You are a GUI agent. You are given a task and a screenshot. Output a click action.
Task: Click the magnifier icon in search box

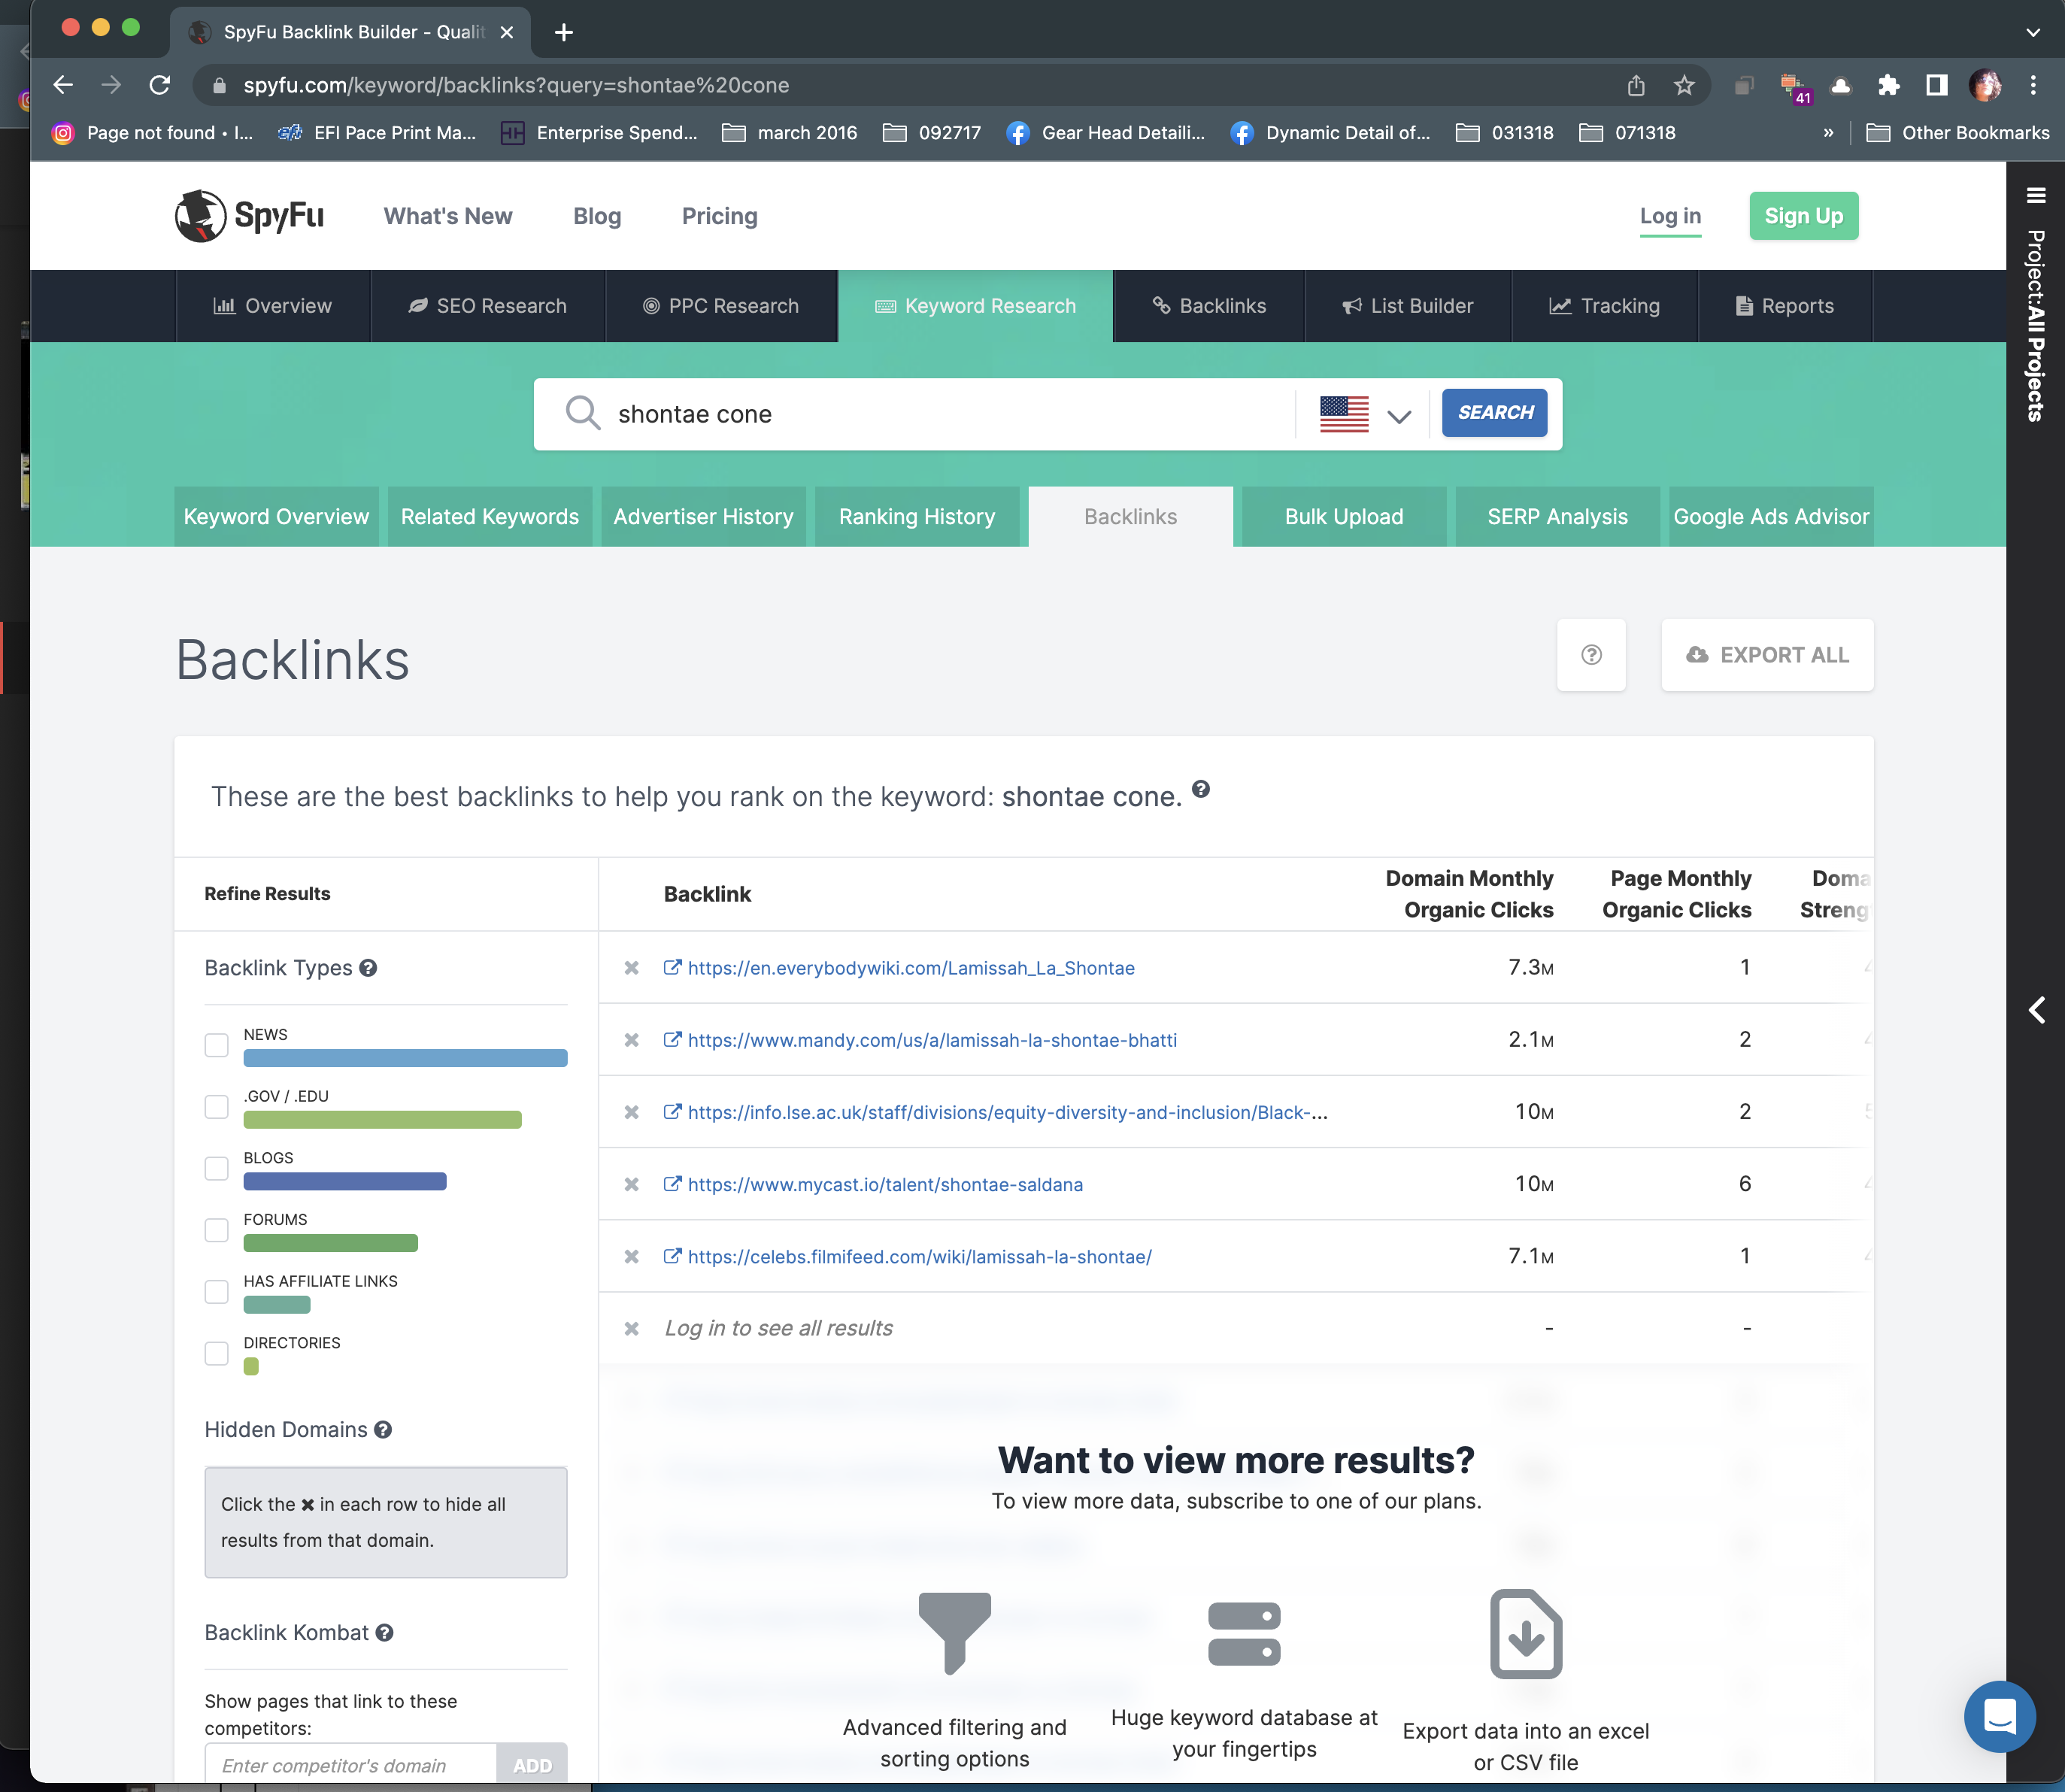pos(582,413)
